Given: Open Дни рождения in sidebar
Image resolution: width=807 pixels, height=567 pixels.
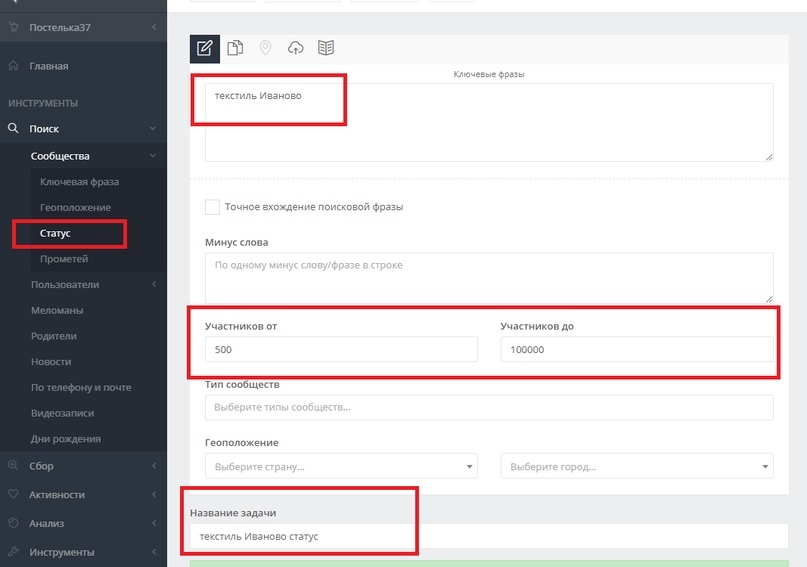Looking at the screenshot, I should [x=65, y=439].
